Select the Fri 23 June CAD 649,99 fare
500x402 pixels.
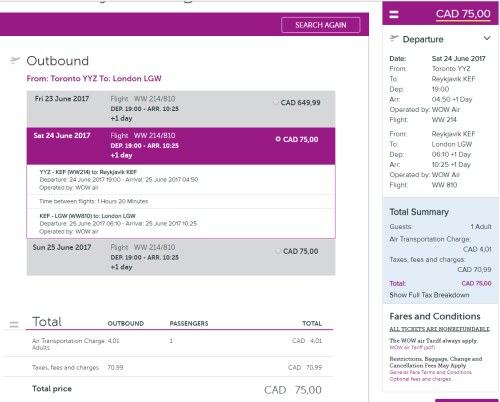click(x=276, y=102)
